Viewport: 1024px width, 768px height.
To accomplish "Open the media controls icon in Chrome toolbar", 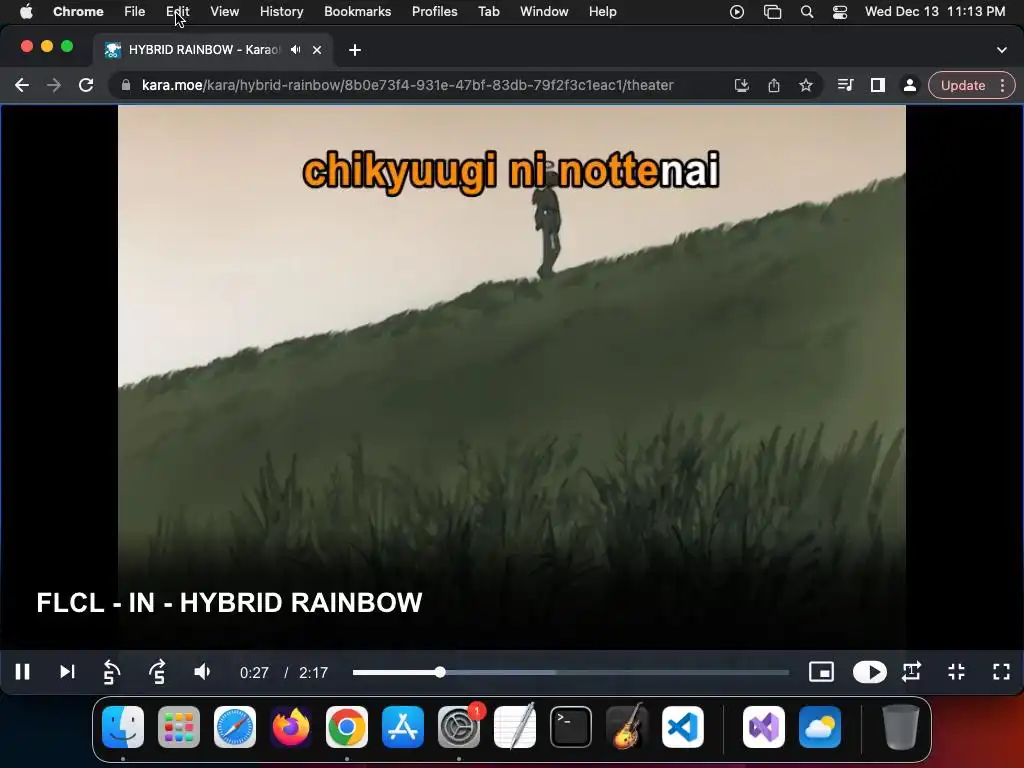I will 846,85.
